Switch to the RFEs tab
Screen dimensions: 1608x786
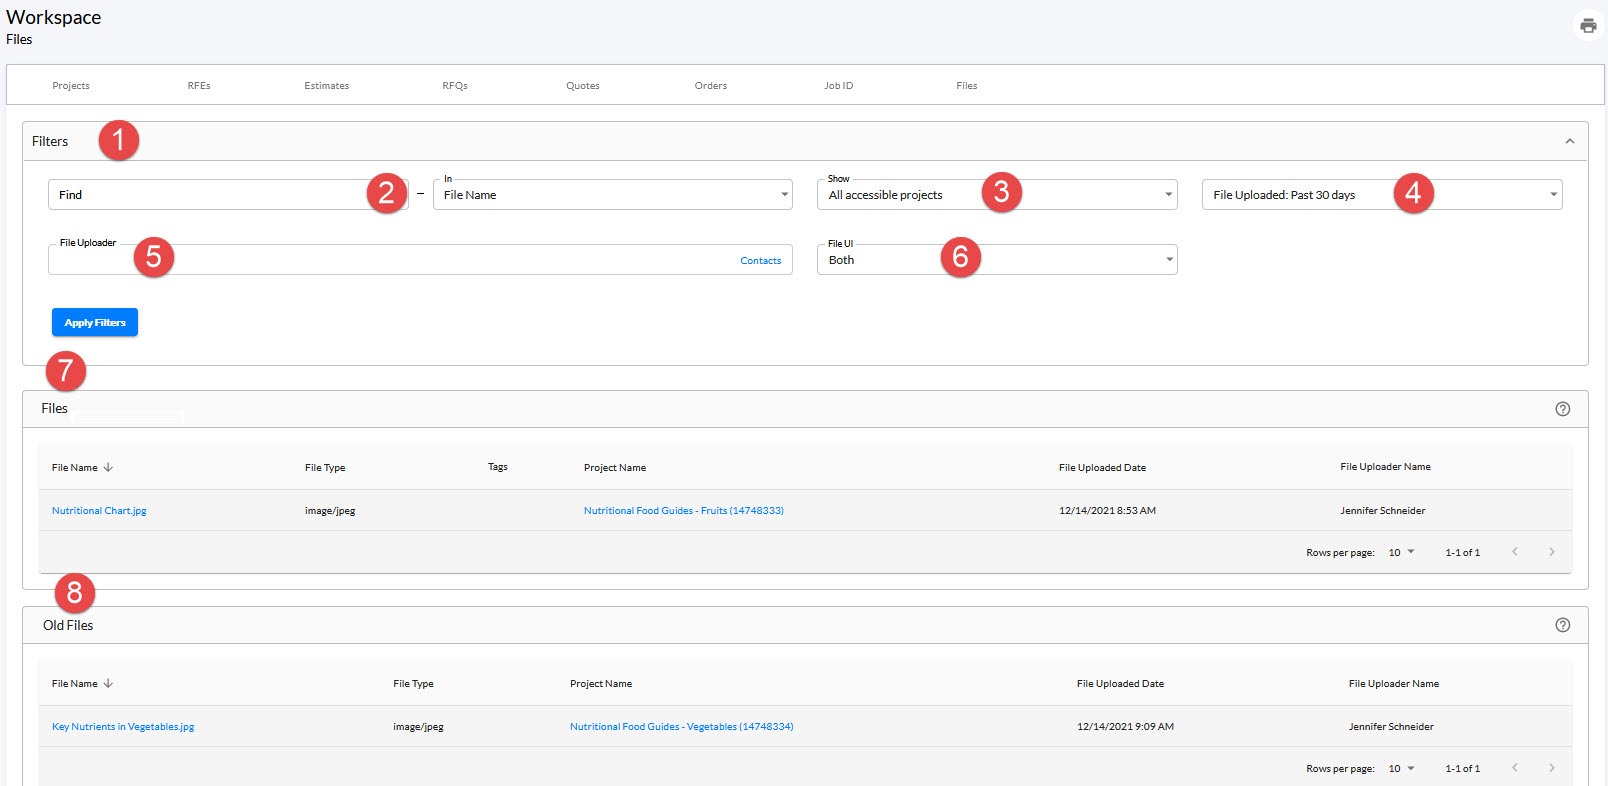click(199, 86)
